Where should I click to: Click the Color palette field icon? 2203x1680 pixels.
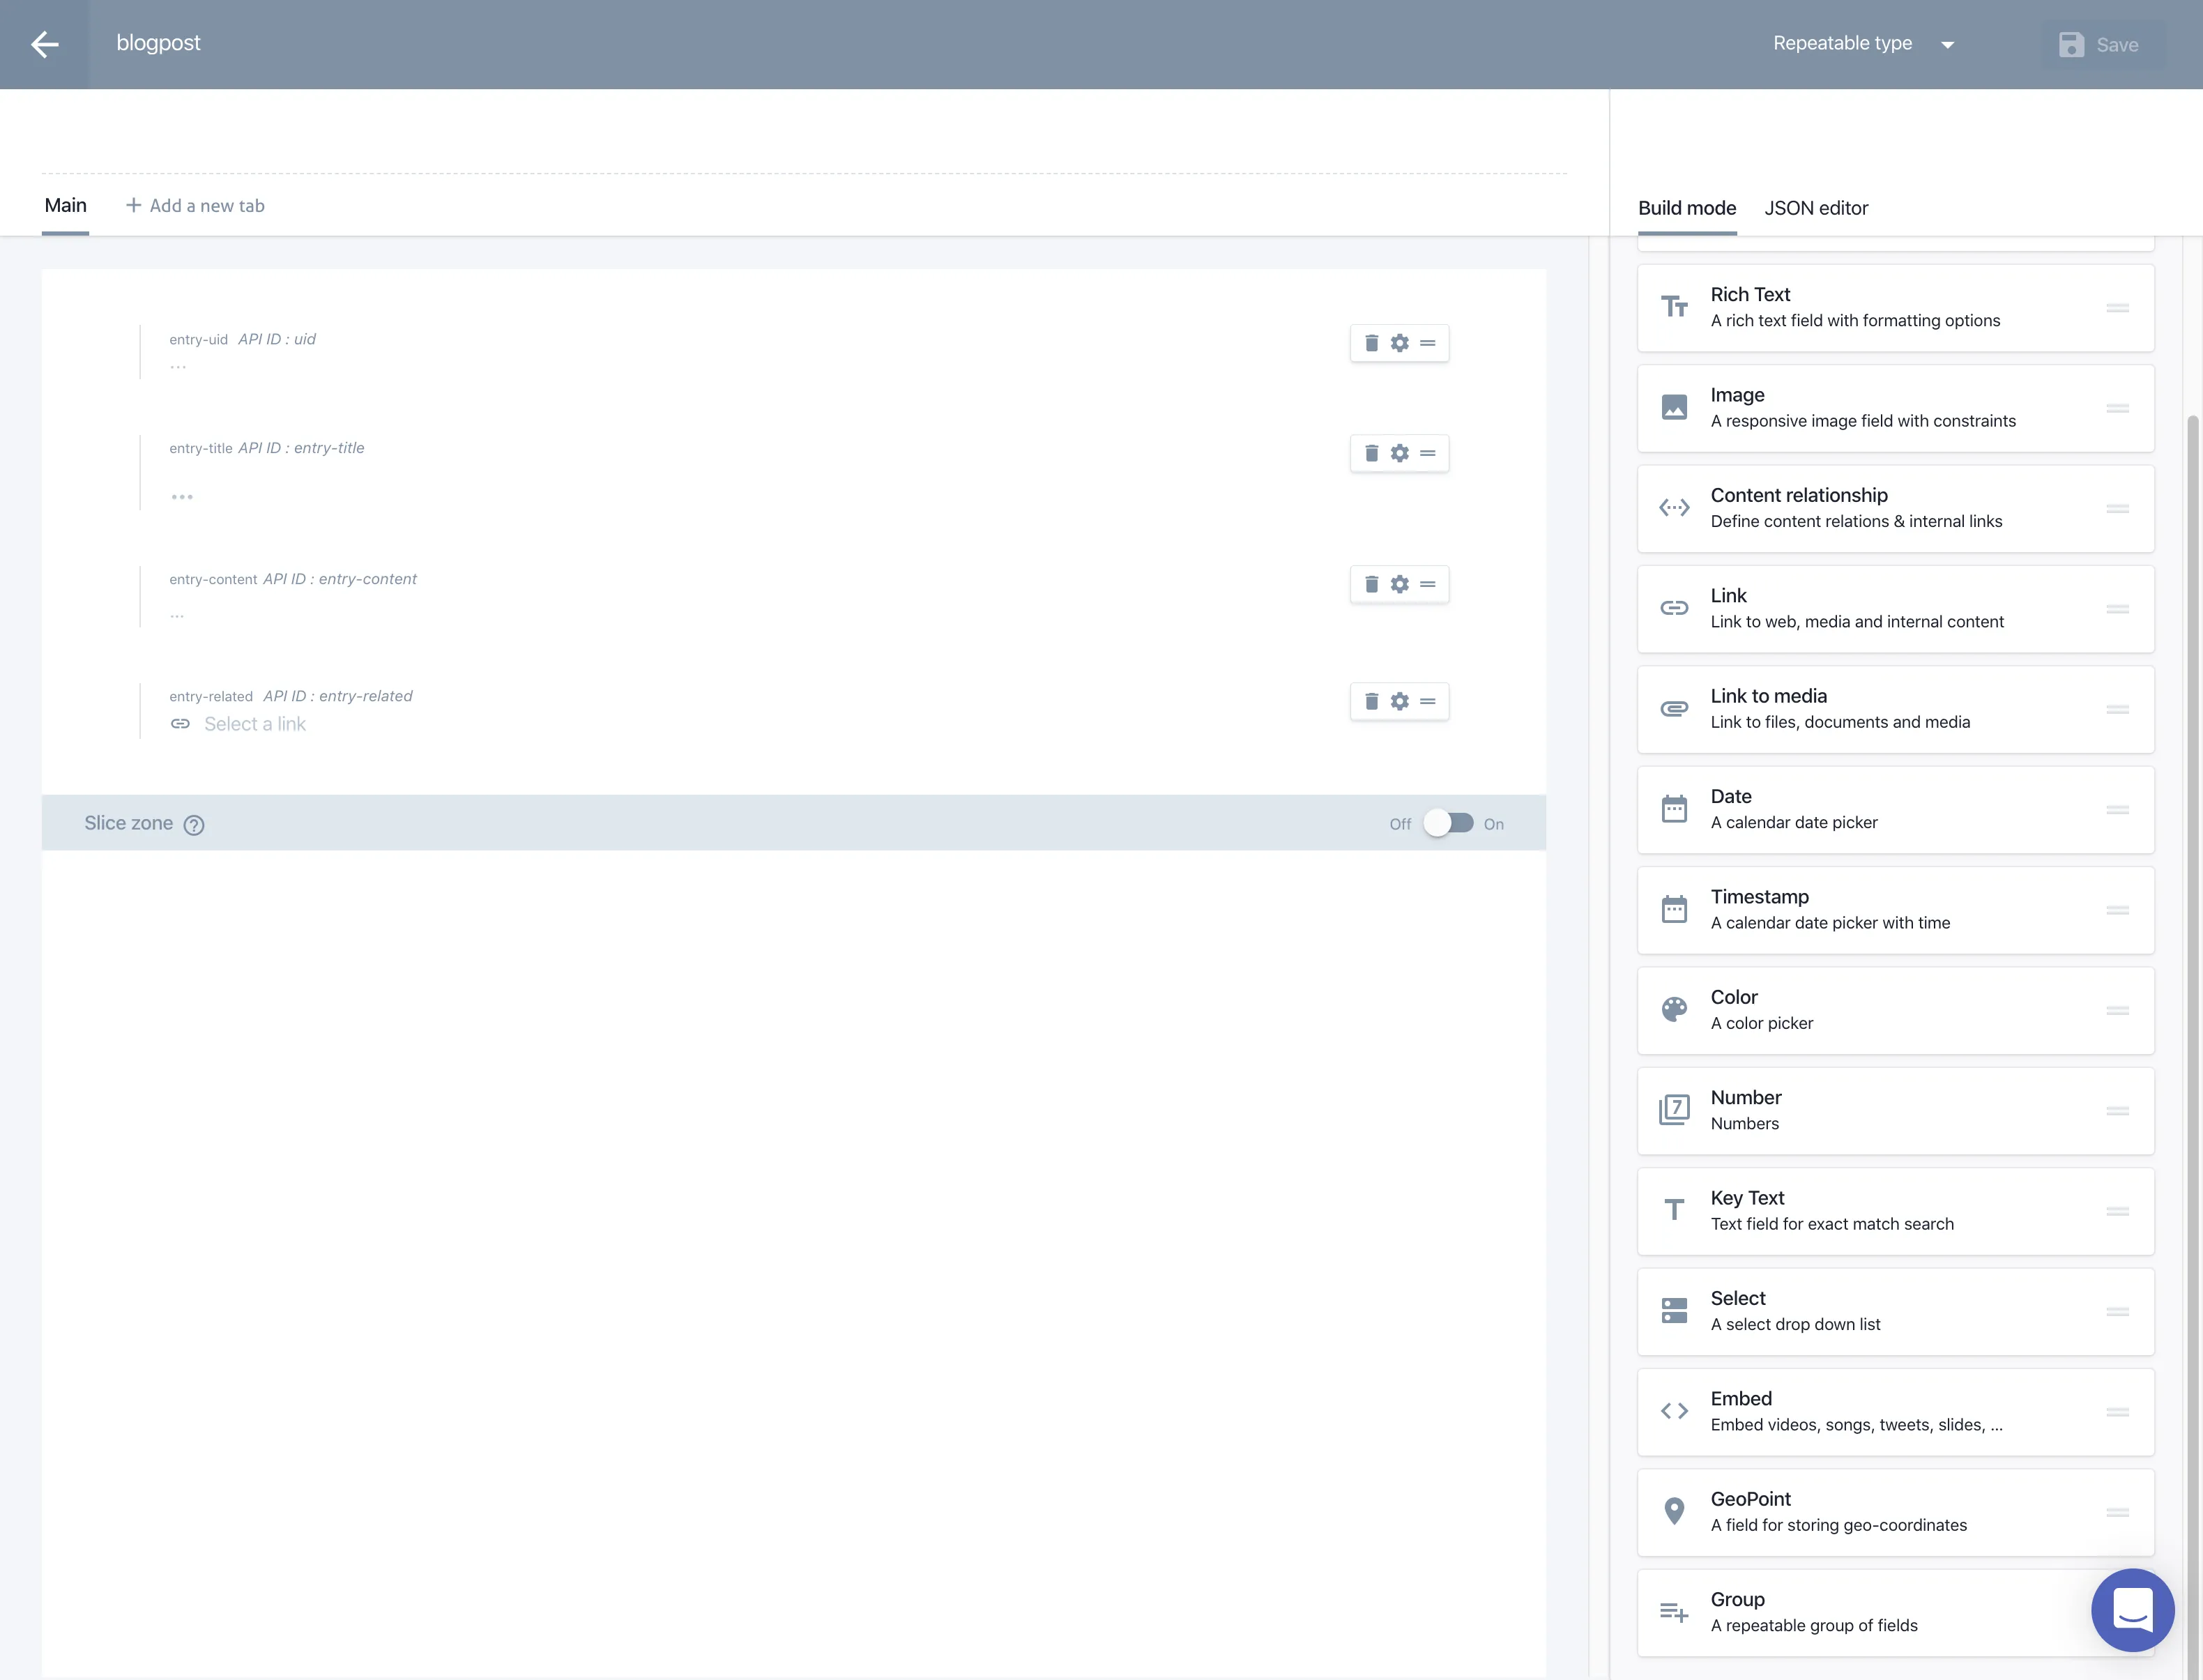click(x=1674, y=1009)
